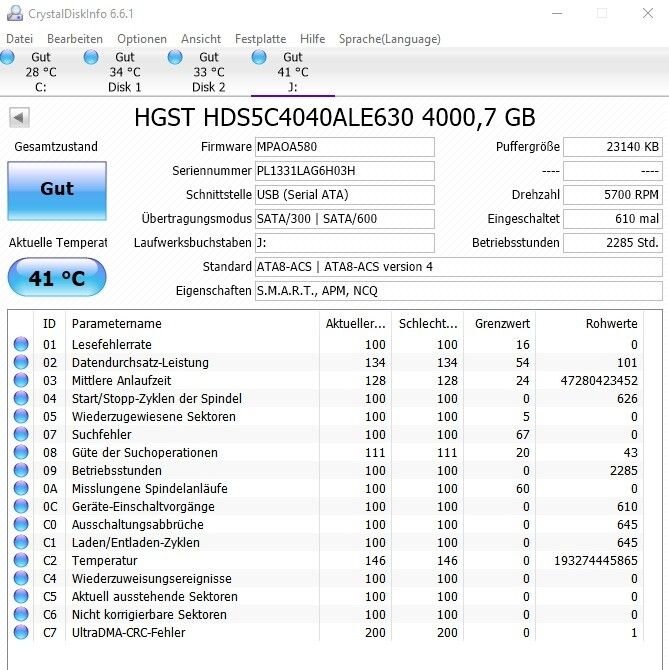Select the UltraDMA-CRC-Fehler parameter name
669x670 pixels.
coord(129,632)
